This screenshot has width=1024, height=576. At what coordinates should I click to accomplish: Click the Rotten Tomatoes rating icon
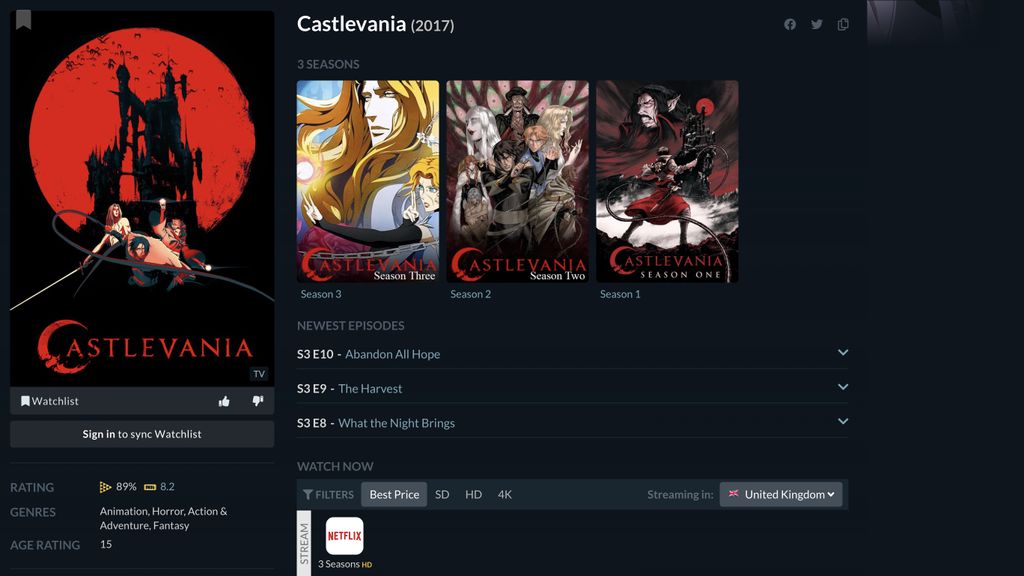[x=104, y=487]
